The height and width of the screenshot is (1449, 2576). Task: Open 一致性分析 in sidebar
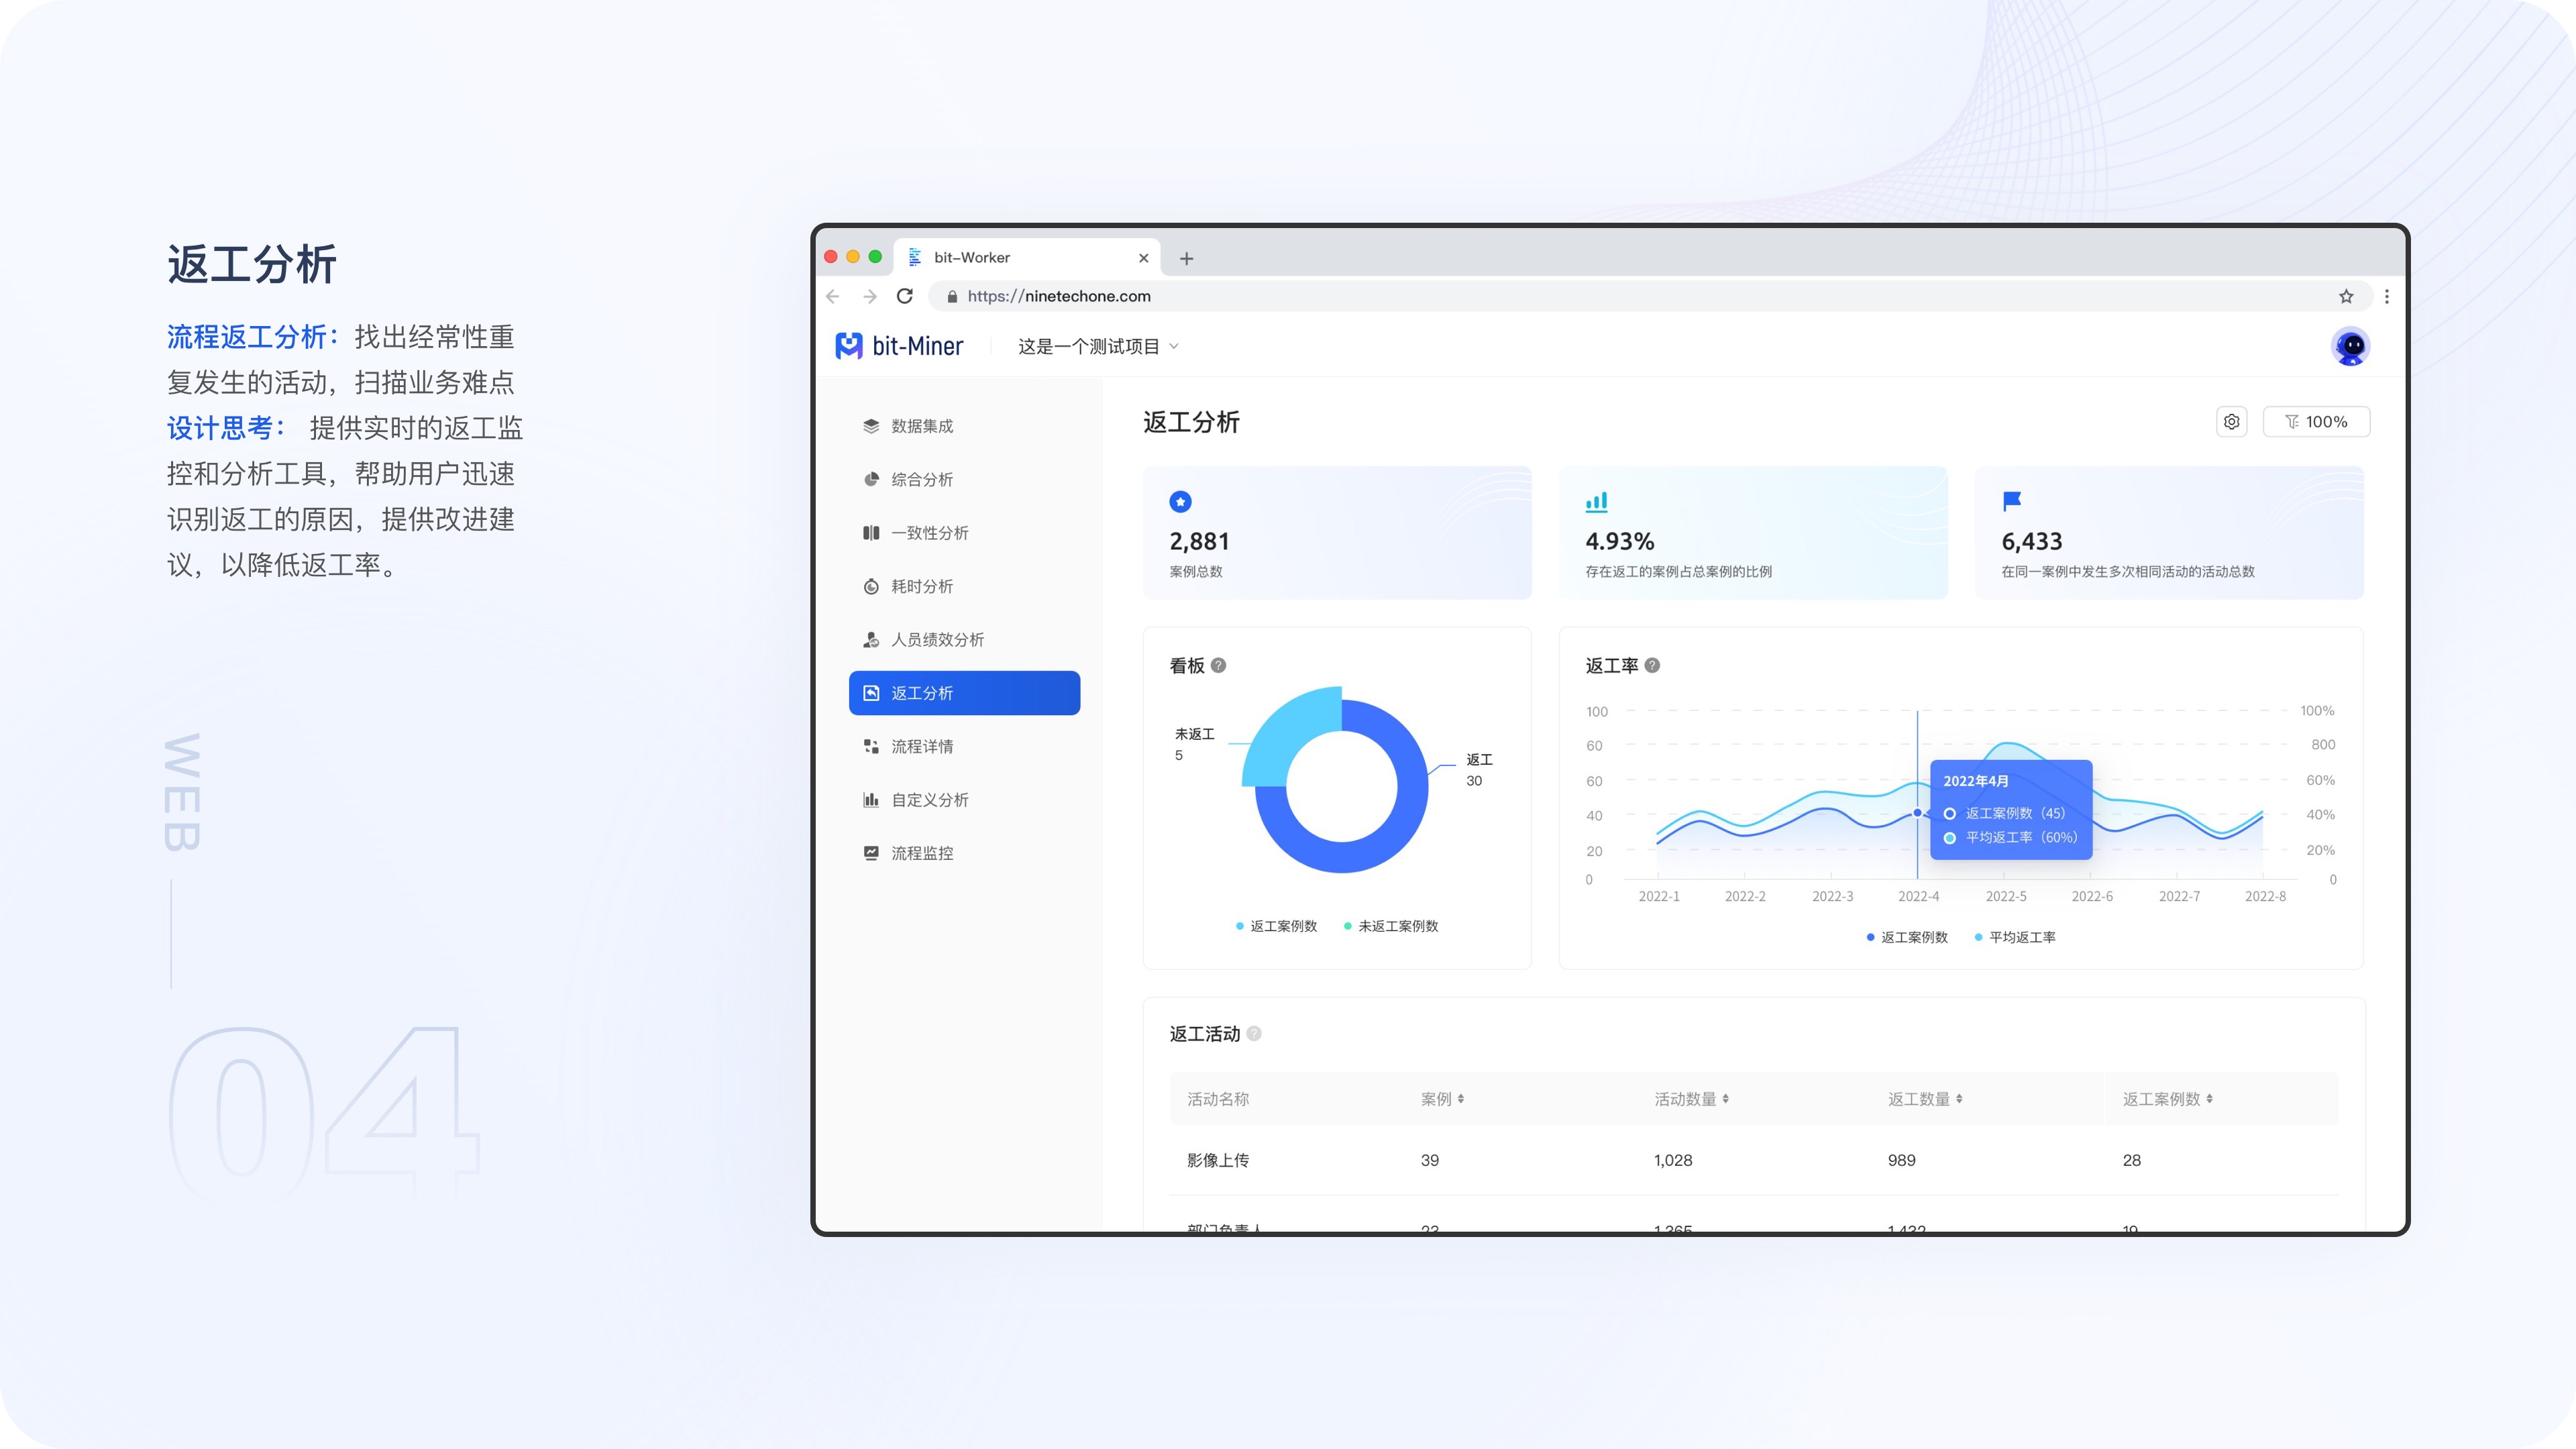(x=964, y=533)
